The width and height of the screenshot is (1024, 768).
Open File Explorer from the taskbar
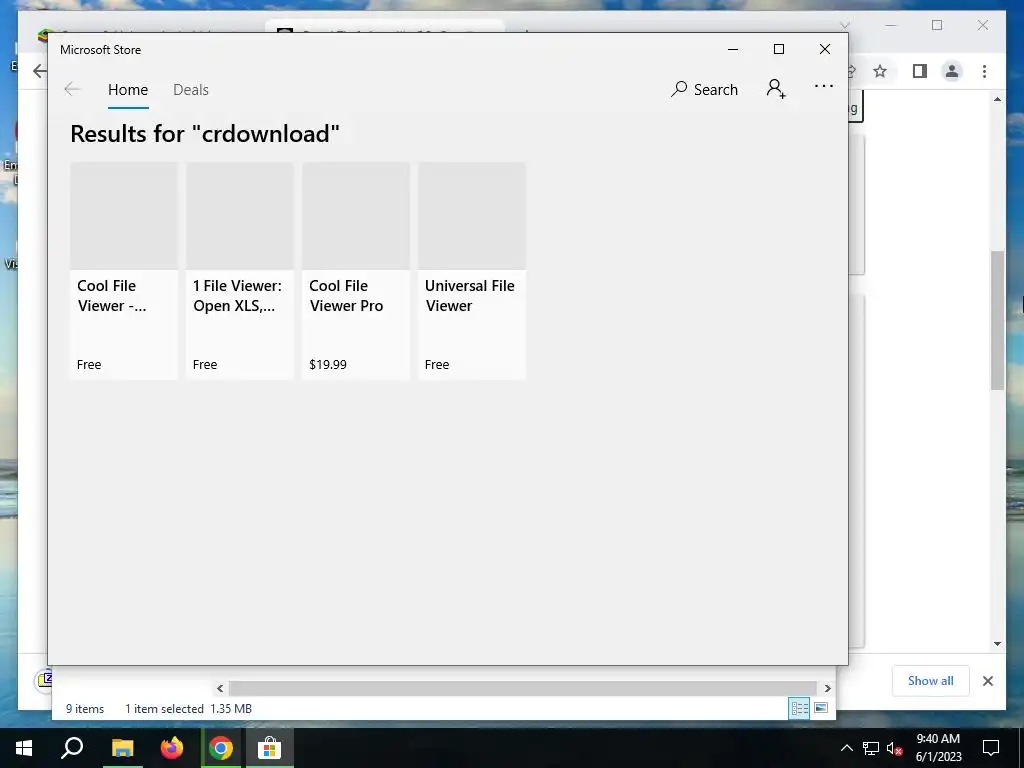[122, 748]
